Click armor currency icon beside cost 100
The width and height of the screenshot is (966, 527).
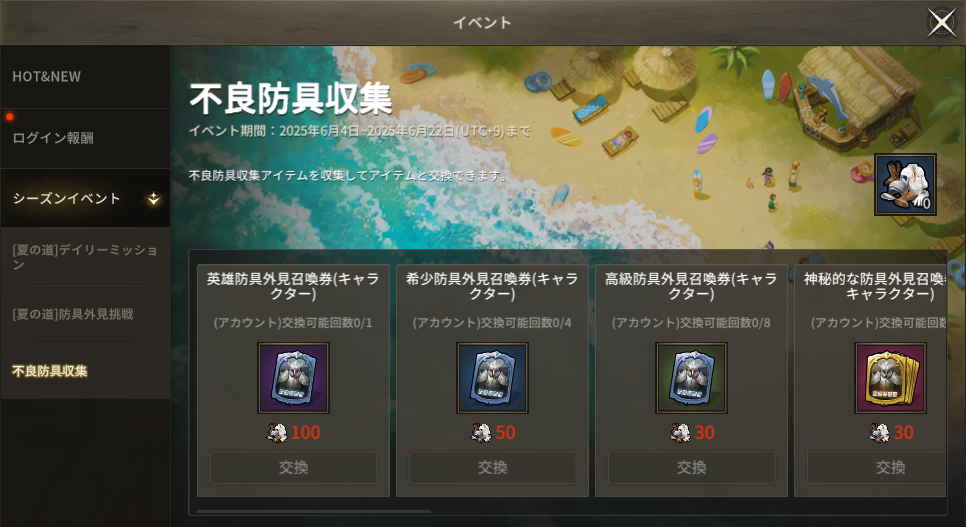click(x=277, y=433)
